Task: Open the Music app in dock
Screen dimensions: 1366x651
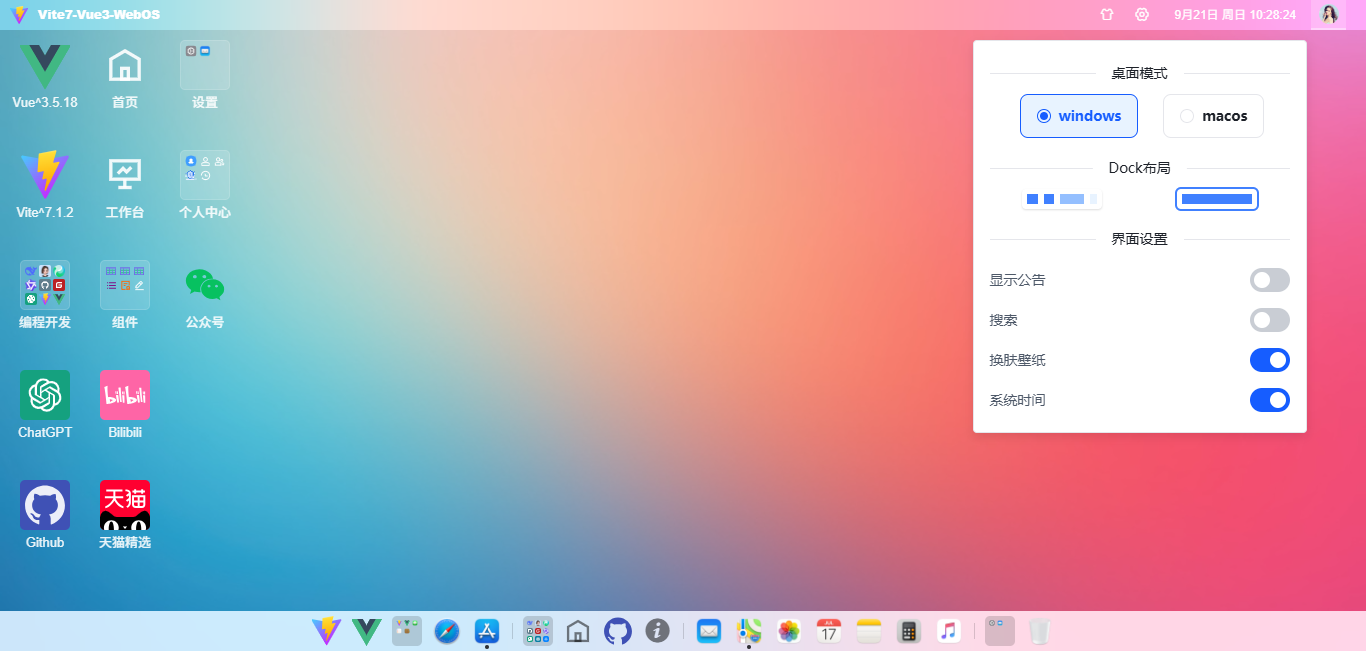Action: click(949, 631)
